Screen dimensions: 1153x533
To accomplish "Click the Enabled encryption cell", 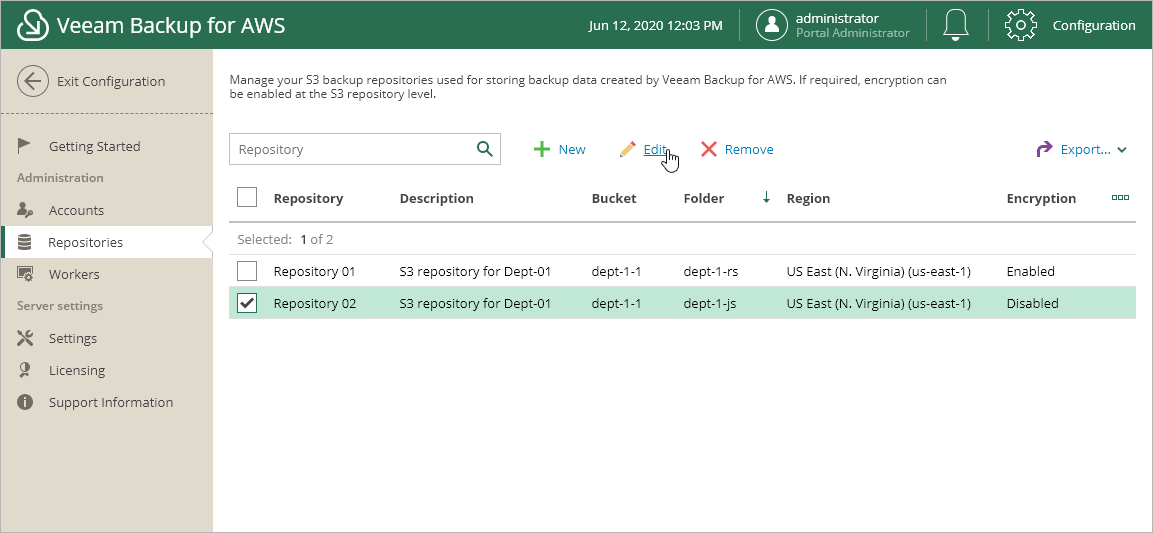I will [x=1030, y=271].
